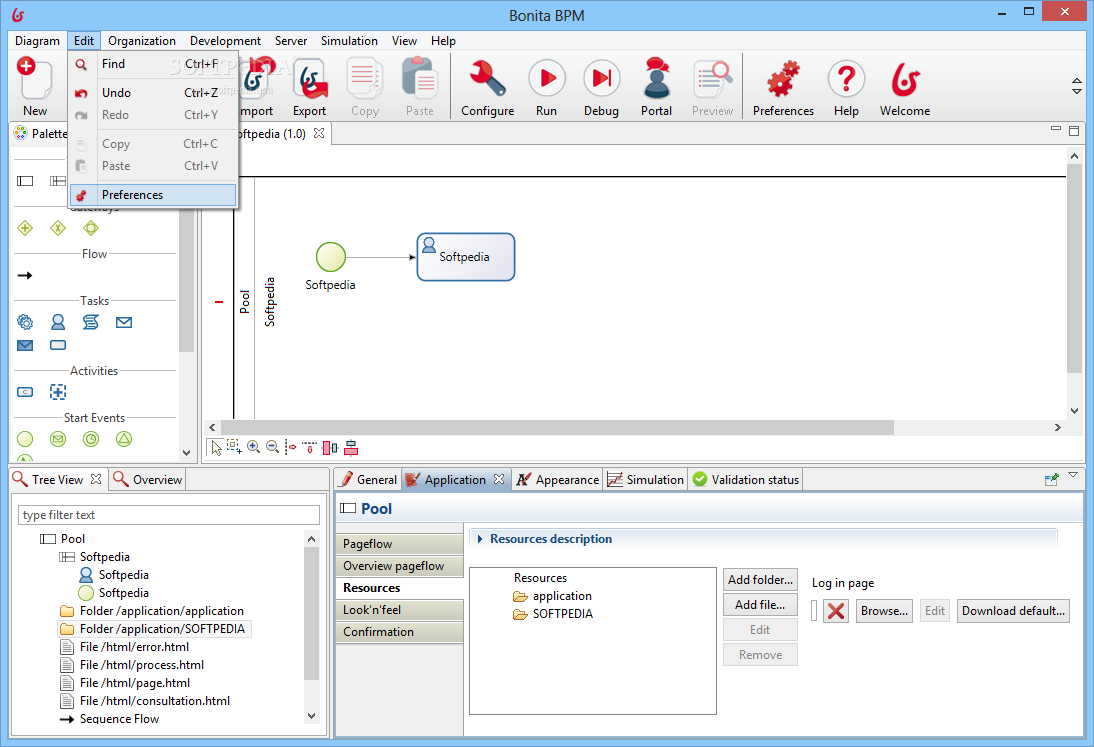Click the Export toolbar icon
Viewport: 1094px width, 747px height.
[310, 86]
